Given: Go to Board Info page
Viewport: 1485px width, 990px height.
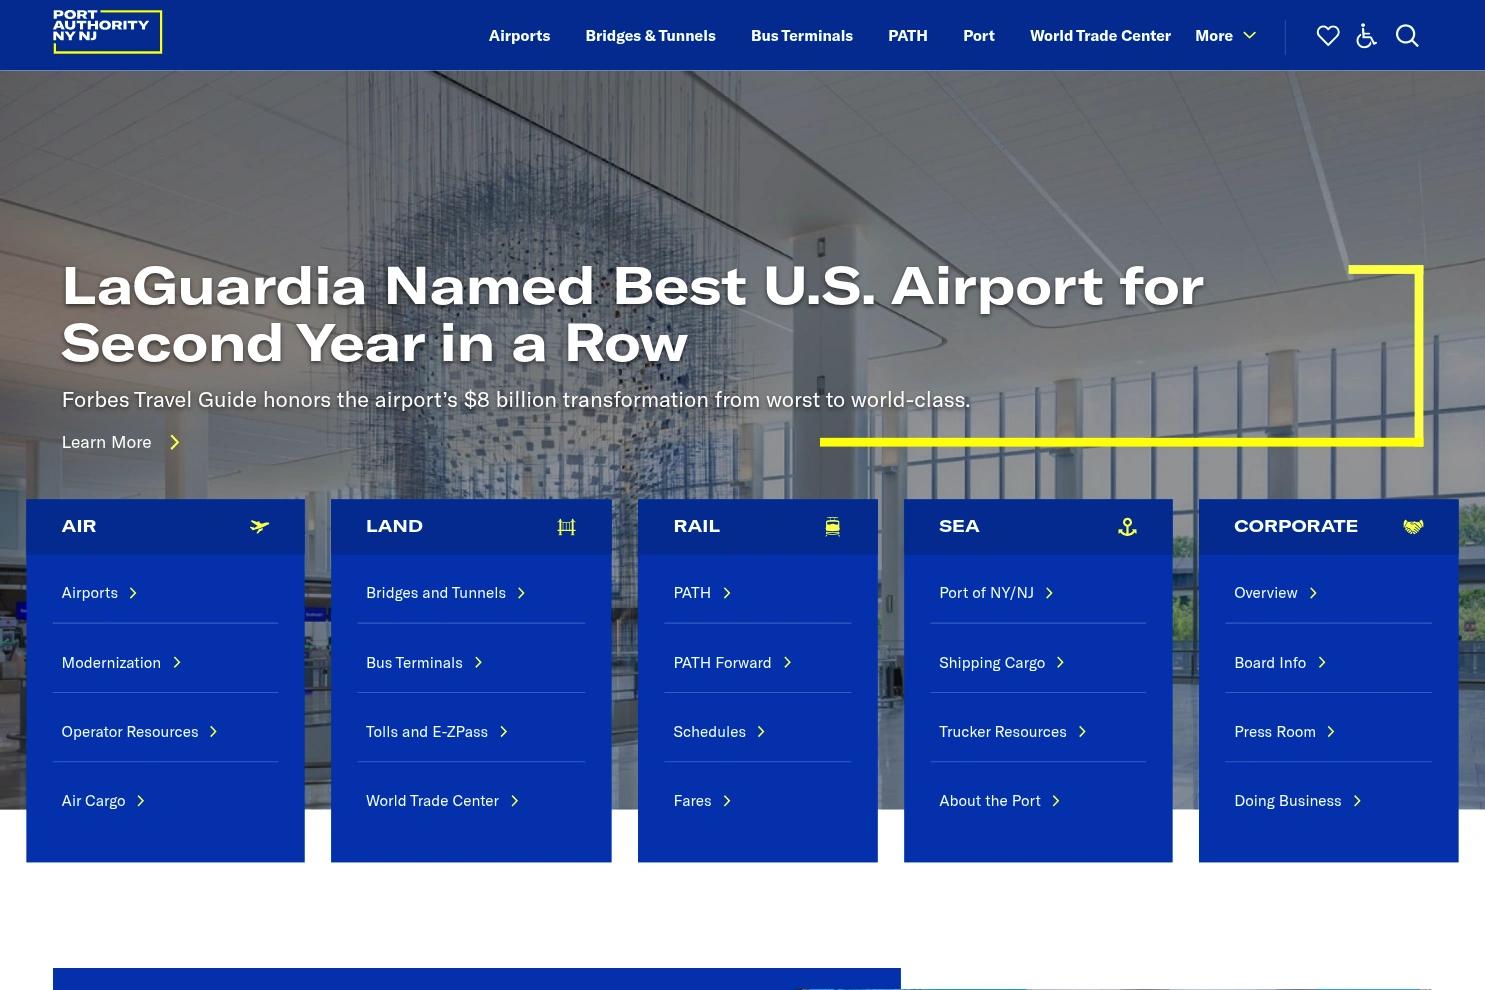Looking at the screenshot, I should pos(1270,662).
